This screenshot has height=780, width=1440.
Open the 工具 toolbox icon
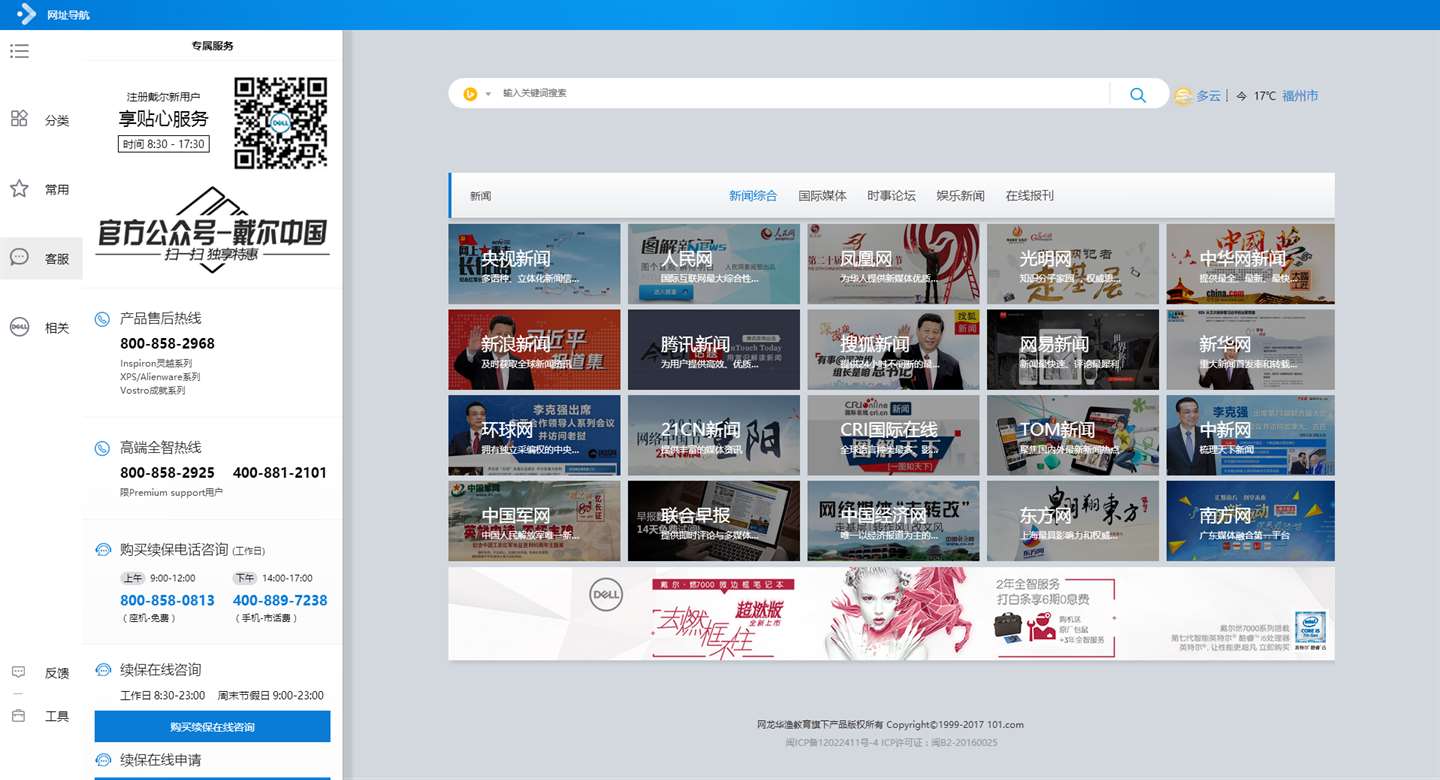18,716
